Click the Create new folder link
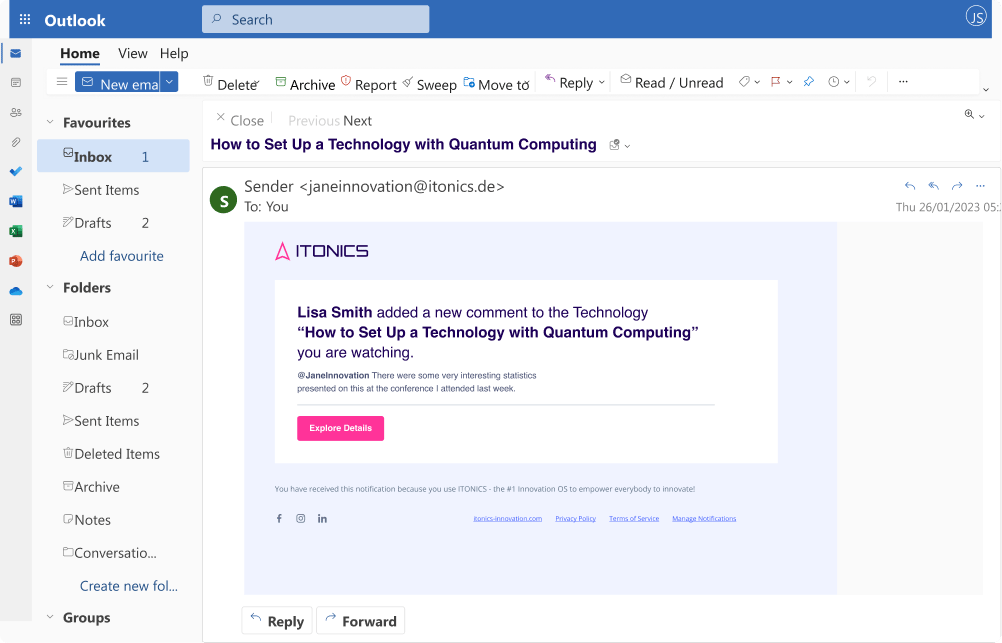 [x=128, y=585]
